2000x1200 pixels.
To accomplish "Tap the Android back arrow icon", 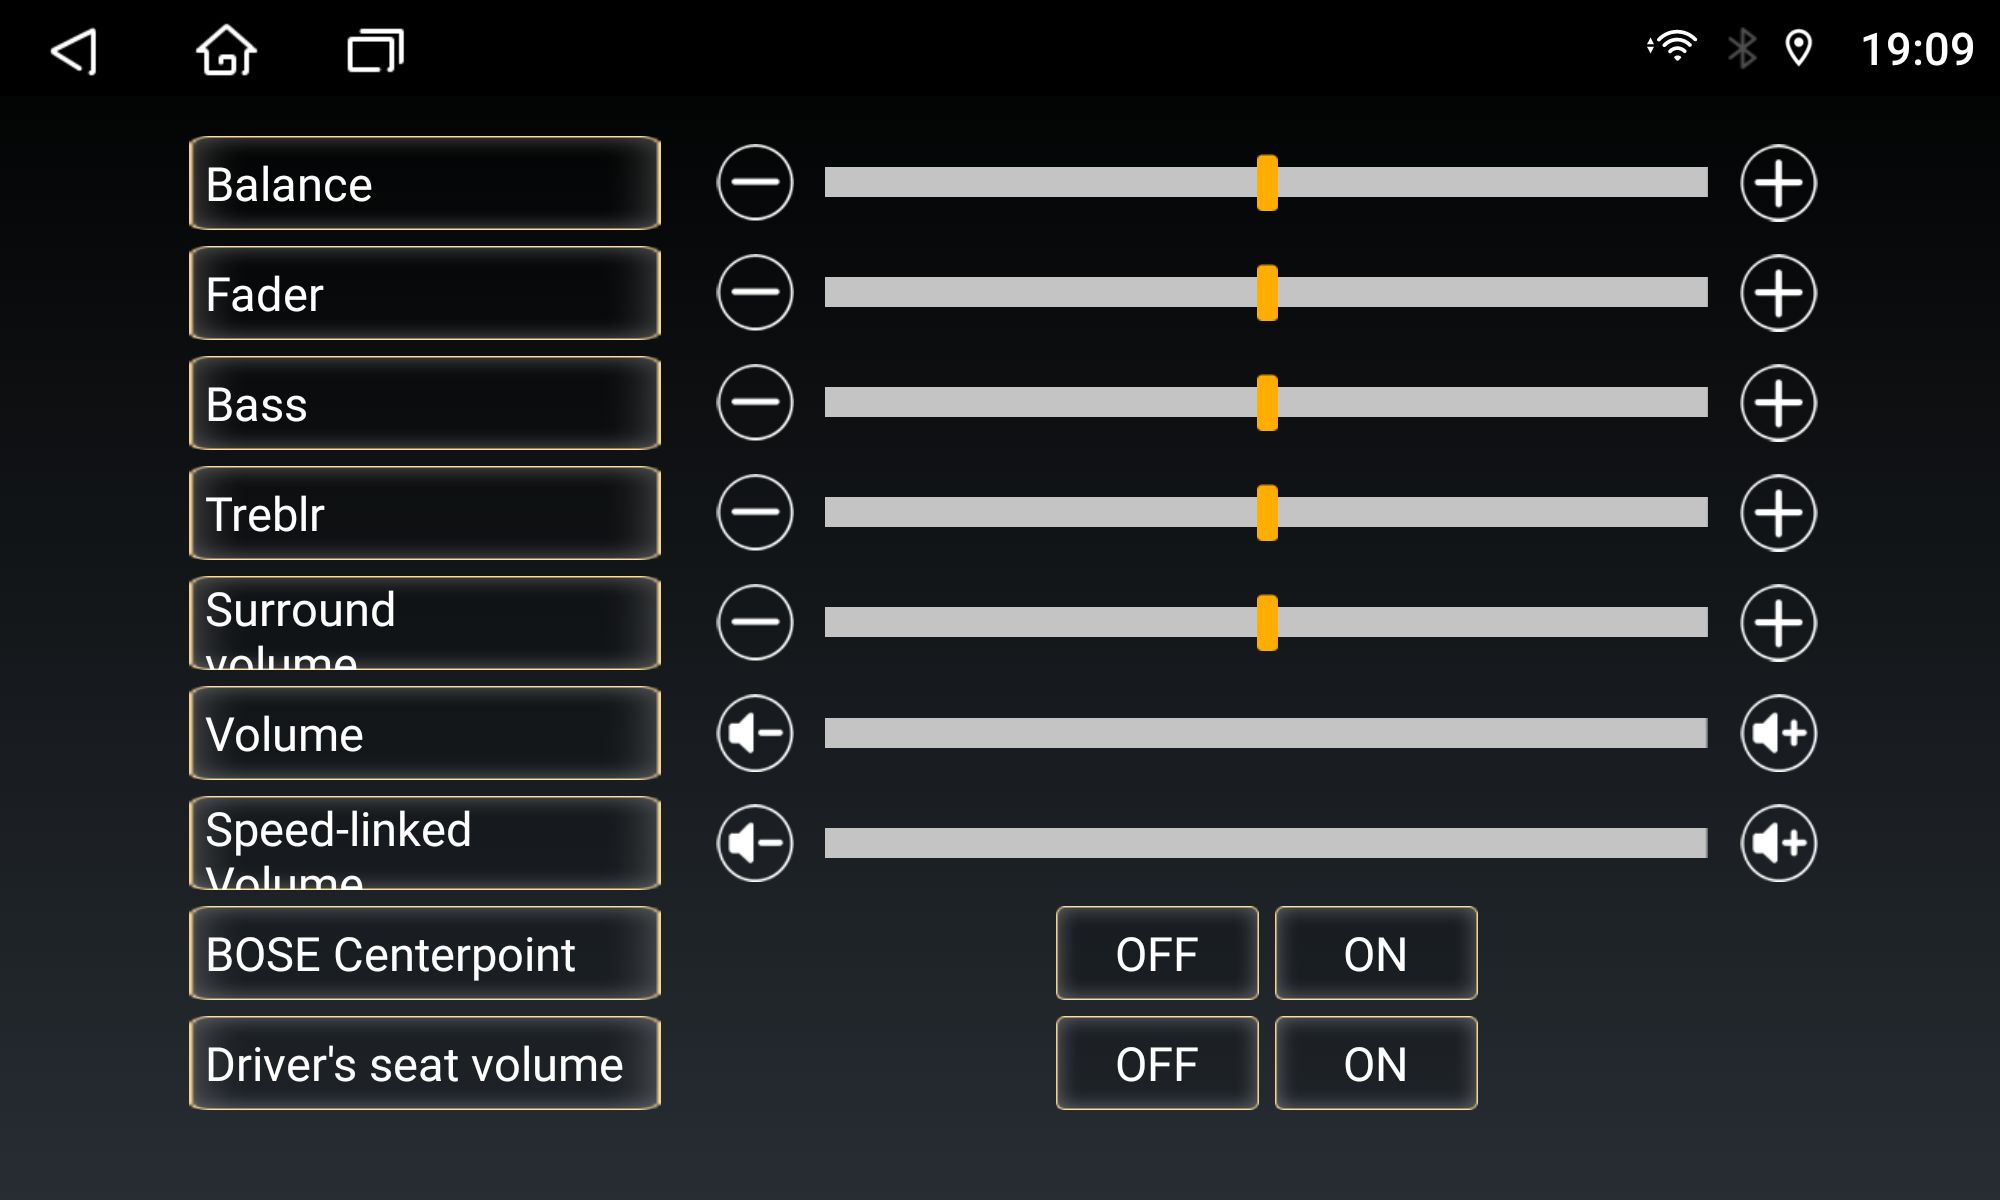I will click(75, 50).
